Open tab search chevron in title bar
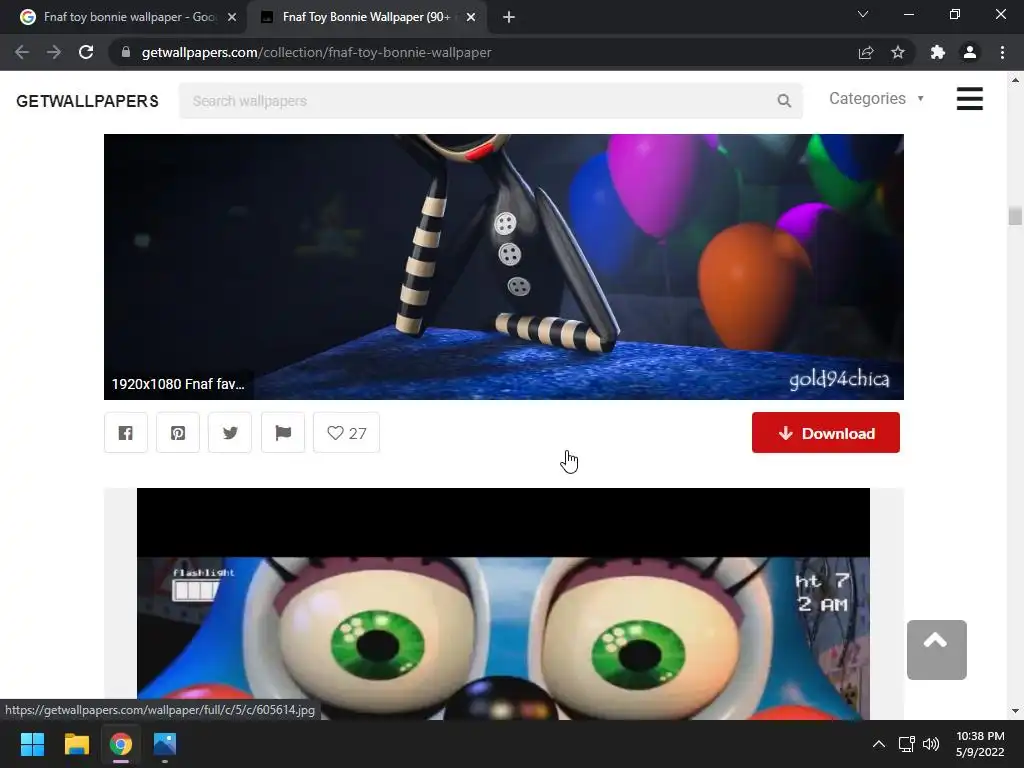Screen dimensions: 1024x768 click(x=863, y=14)
